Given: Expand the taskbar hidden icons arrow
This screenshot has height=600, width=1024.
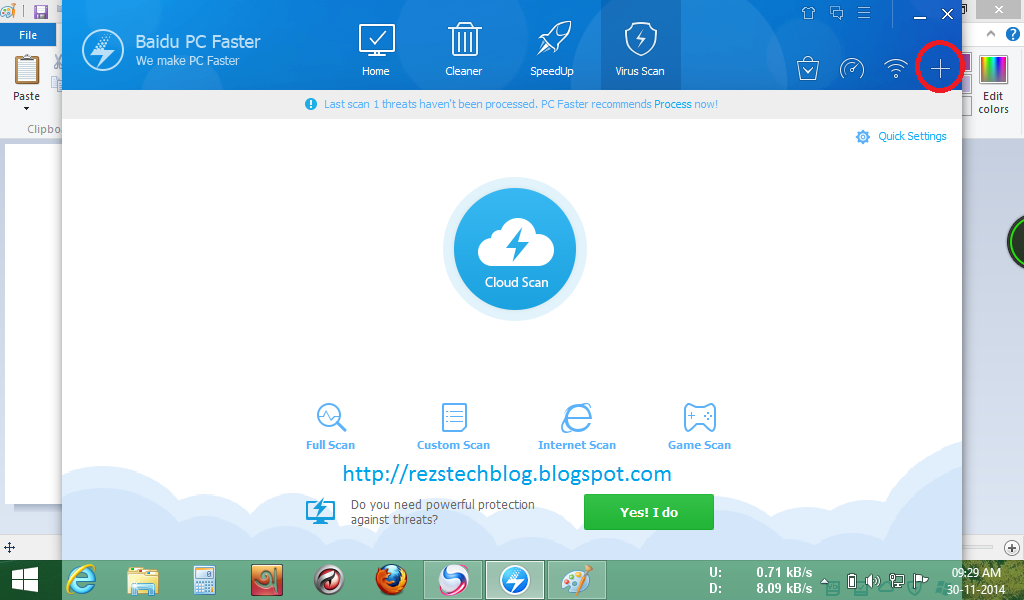Looking at the screenshot, I should 825,580.
